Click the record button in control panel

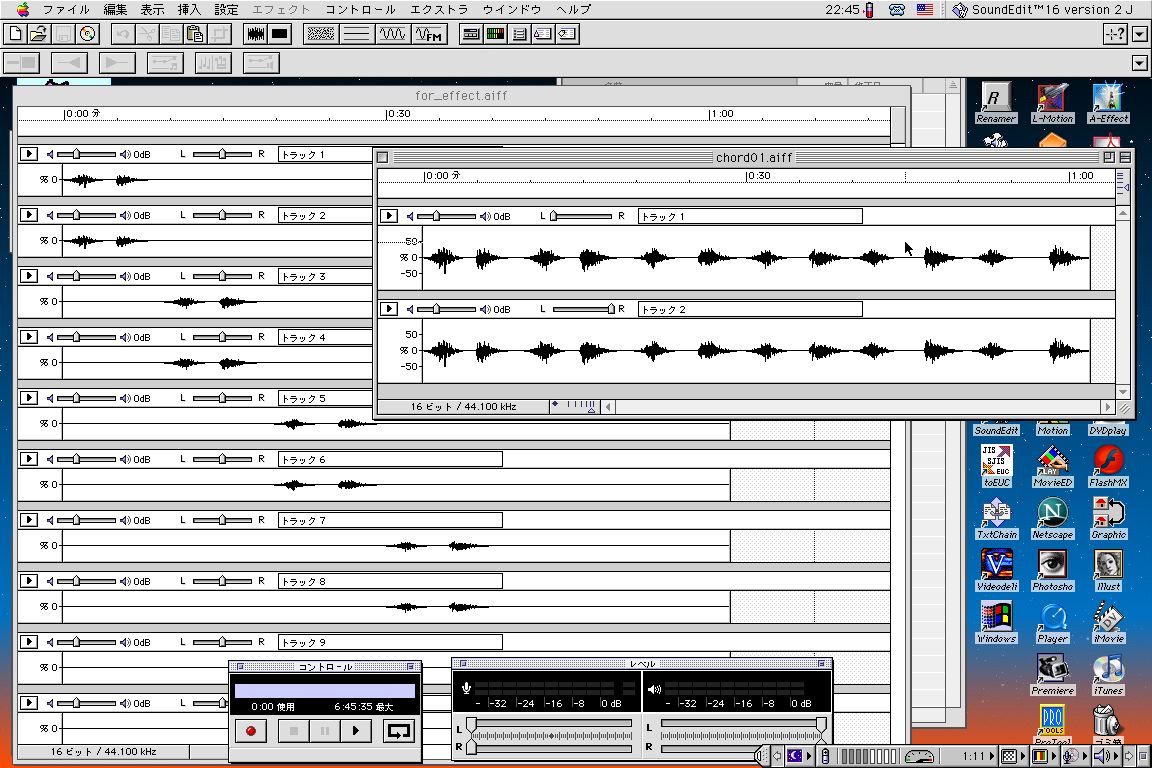tap(251, 731)
